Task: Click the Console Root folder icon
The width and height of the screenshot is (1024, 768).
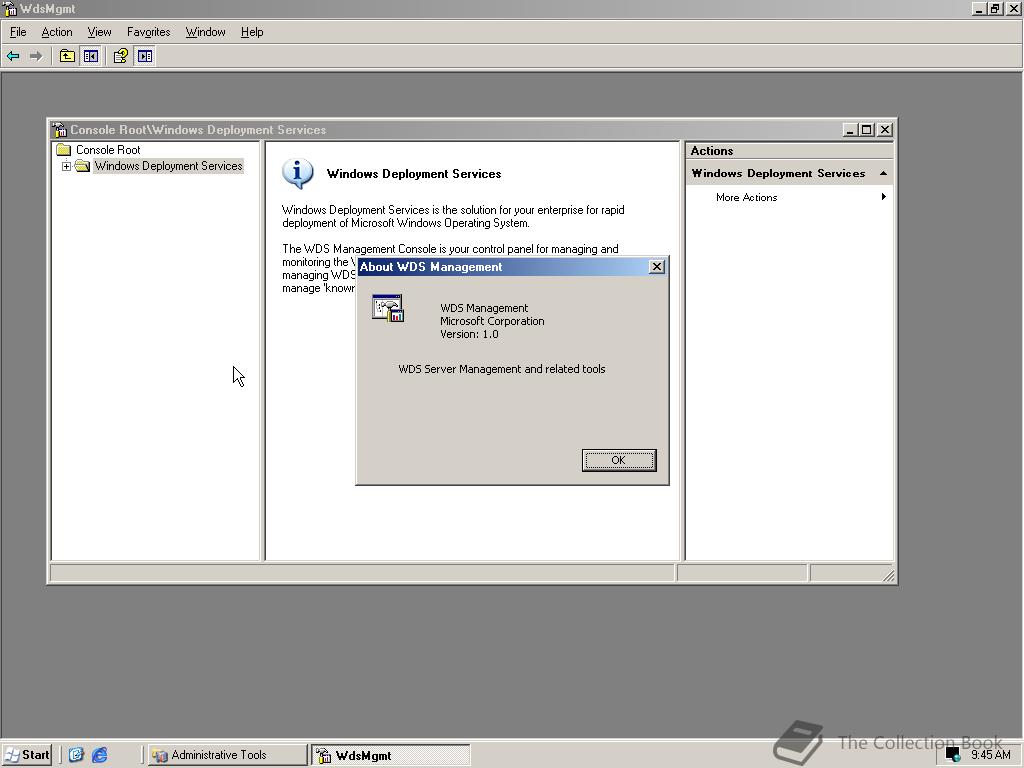Action: (63, 150)
